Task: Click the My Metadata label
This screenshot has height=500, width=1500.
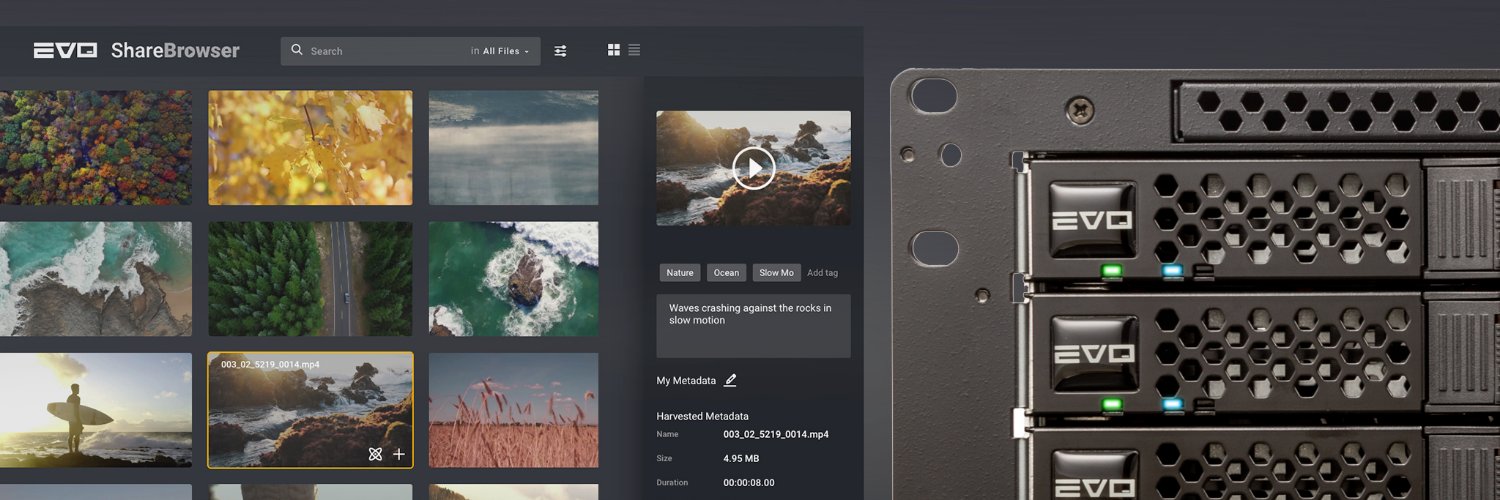Action: (x=686, y=381)
